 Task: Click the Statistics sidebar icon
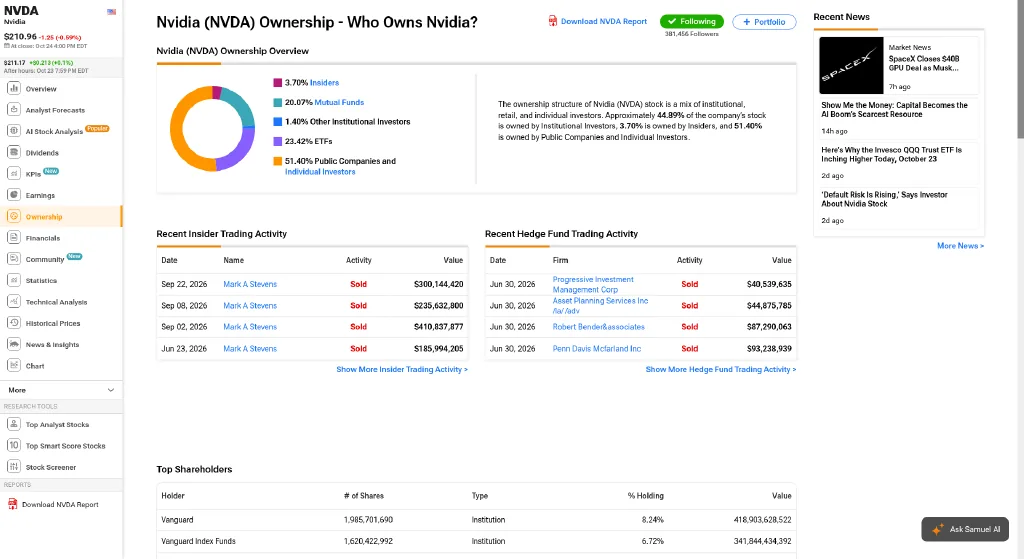(x=14, y=280)
